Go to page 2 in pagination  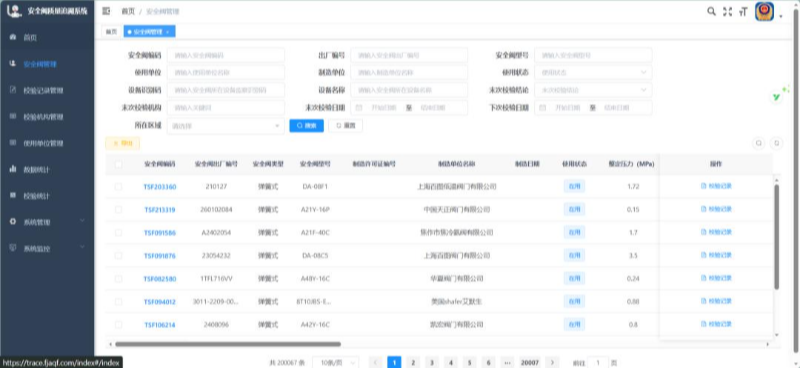[413, 362]
